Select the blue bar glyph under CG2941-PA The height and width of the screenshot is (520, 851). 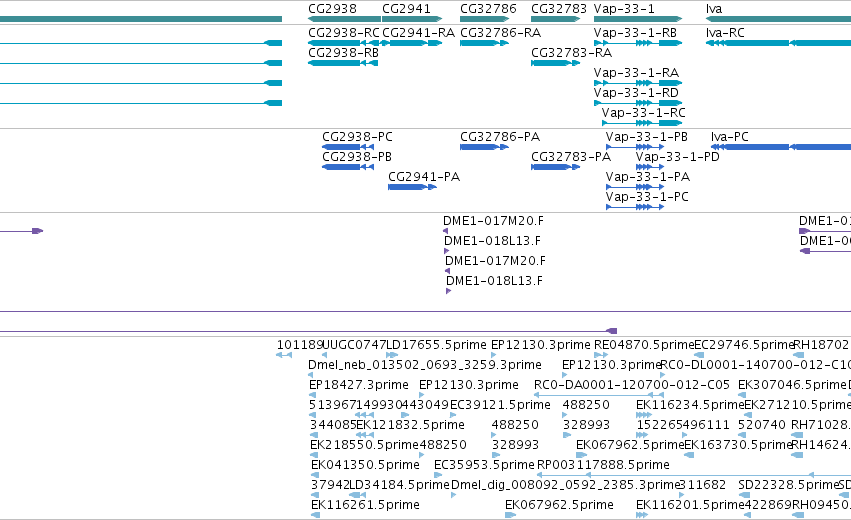tap(412, 187)
